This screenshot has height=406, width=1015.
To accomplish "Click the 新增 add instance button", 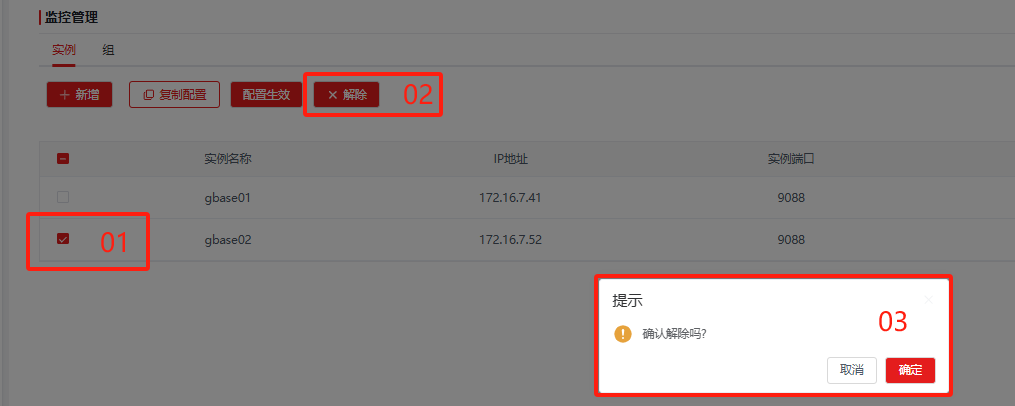I will coord(80,95).
